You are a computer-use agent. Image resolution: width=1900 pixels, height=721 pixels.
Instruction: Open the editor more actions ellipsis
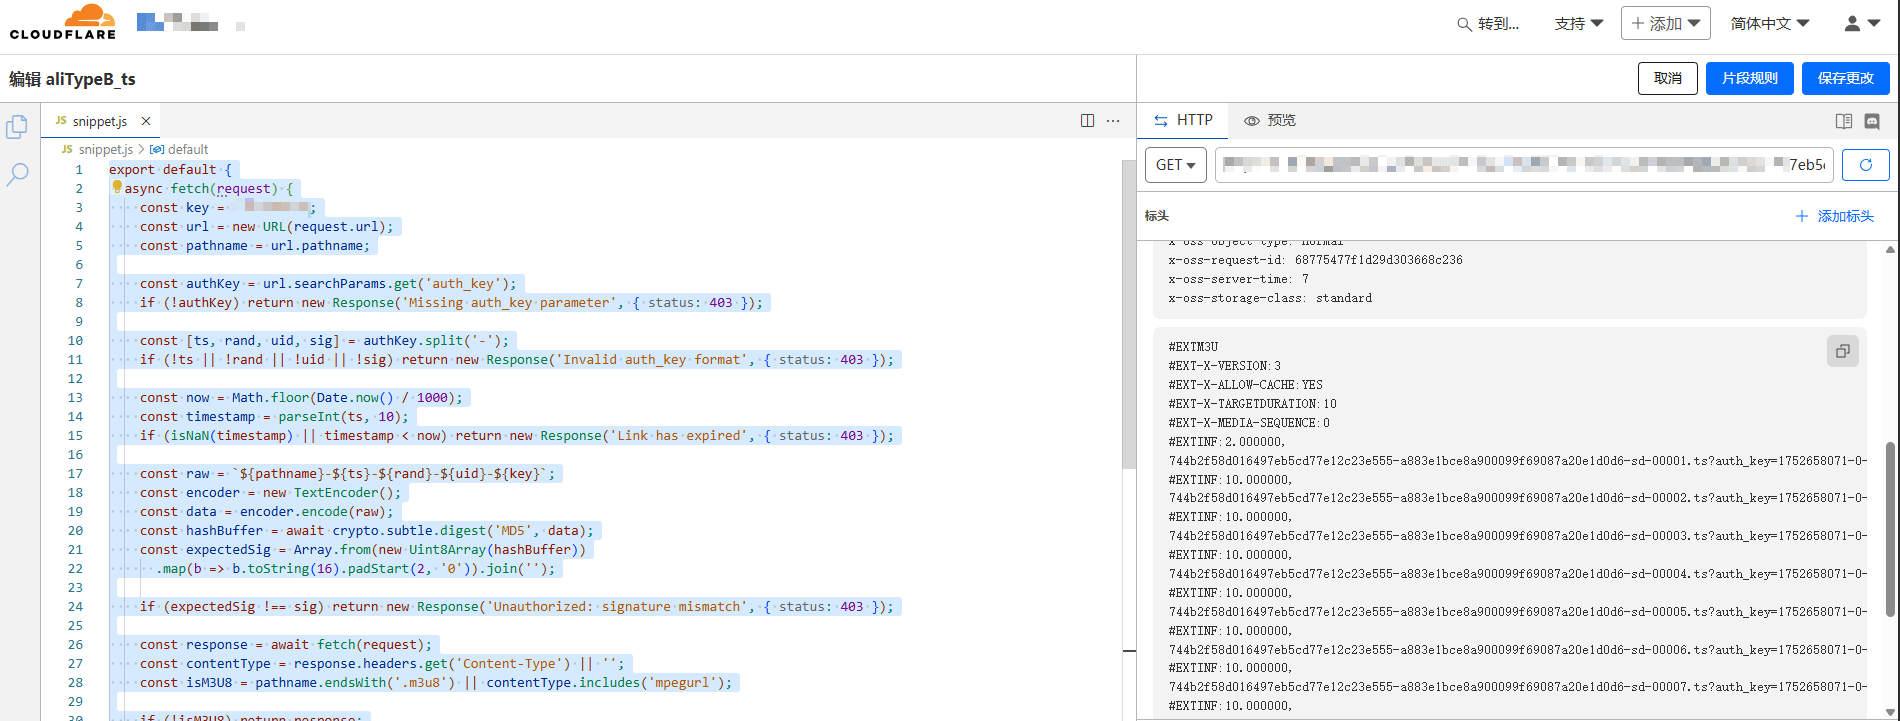1113,121
